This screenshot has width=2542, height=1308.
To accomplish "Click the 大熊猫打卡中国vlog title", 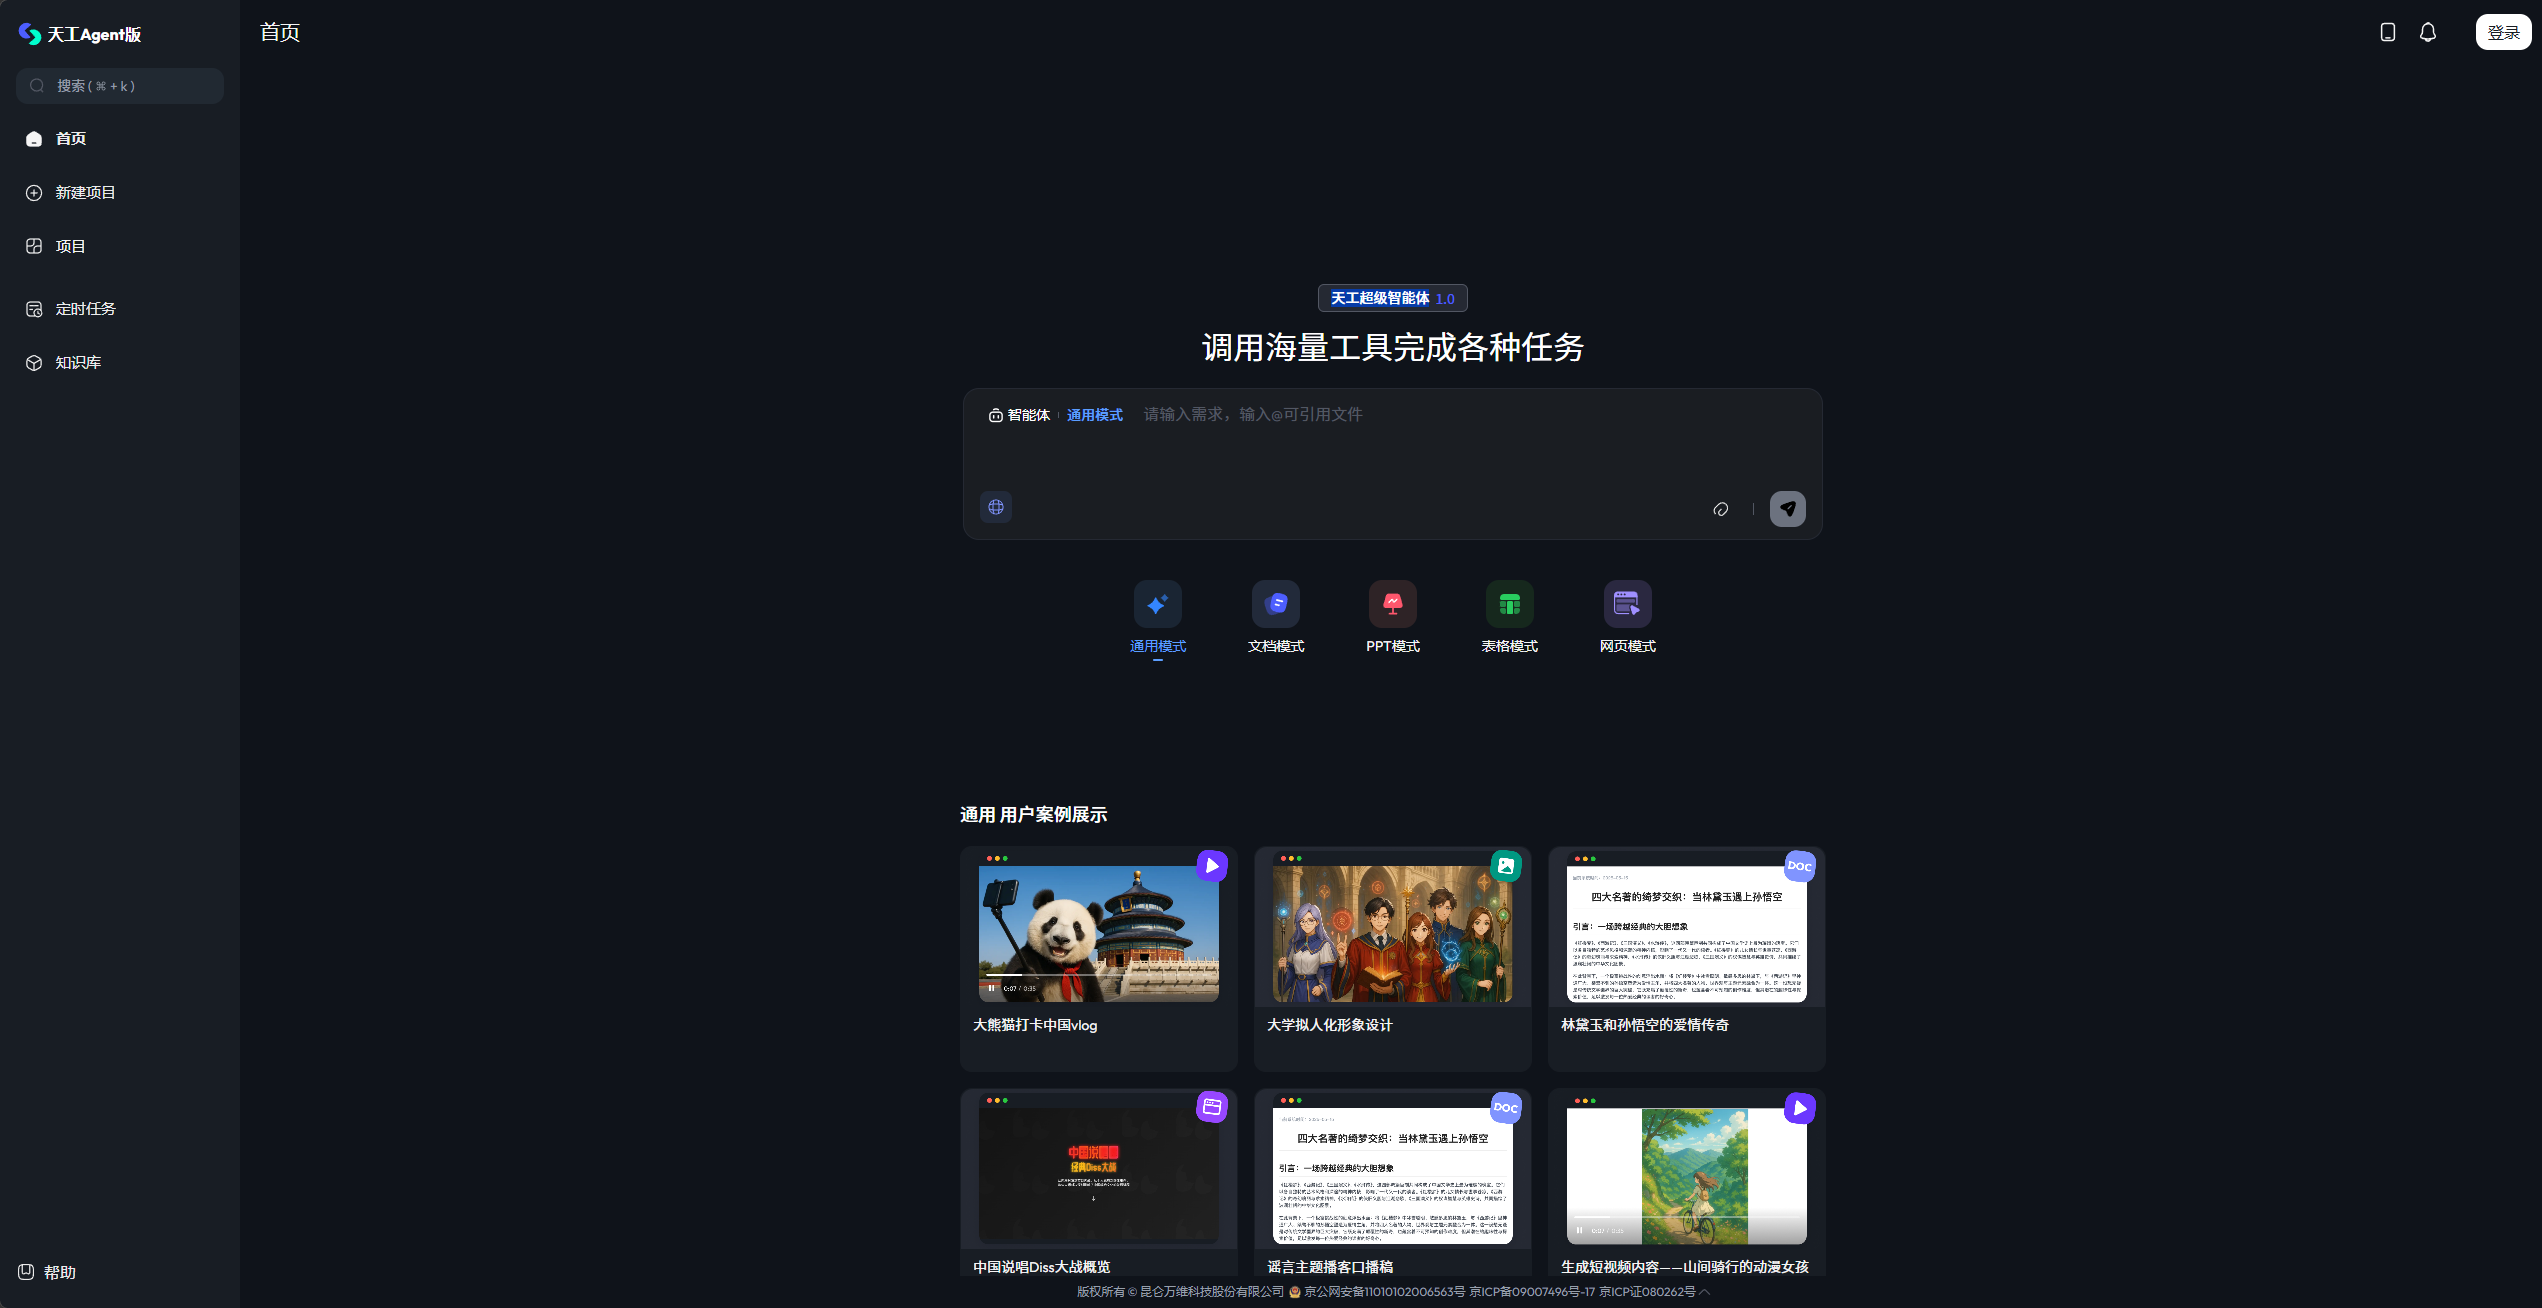I will click(1035, 1025).
